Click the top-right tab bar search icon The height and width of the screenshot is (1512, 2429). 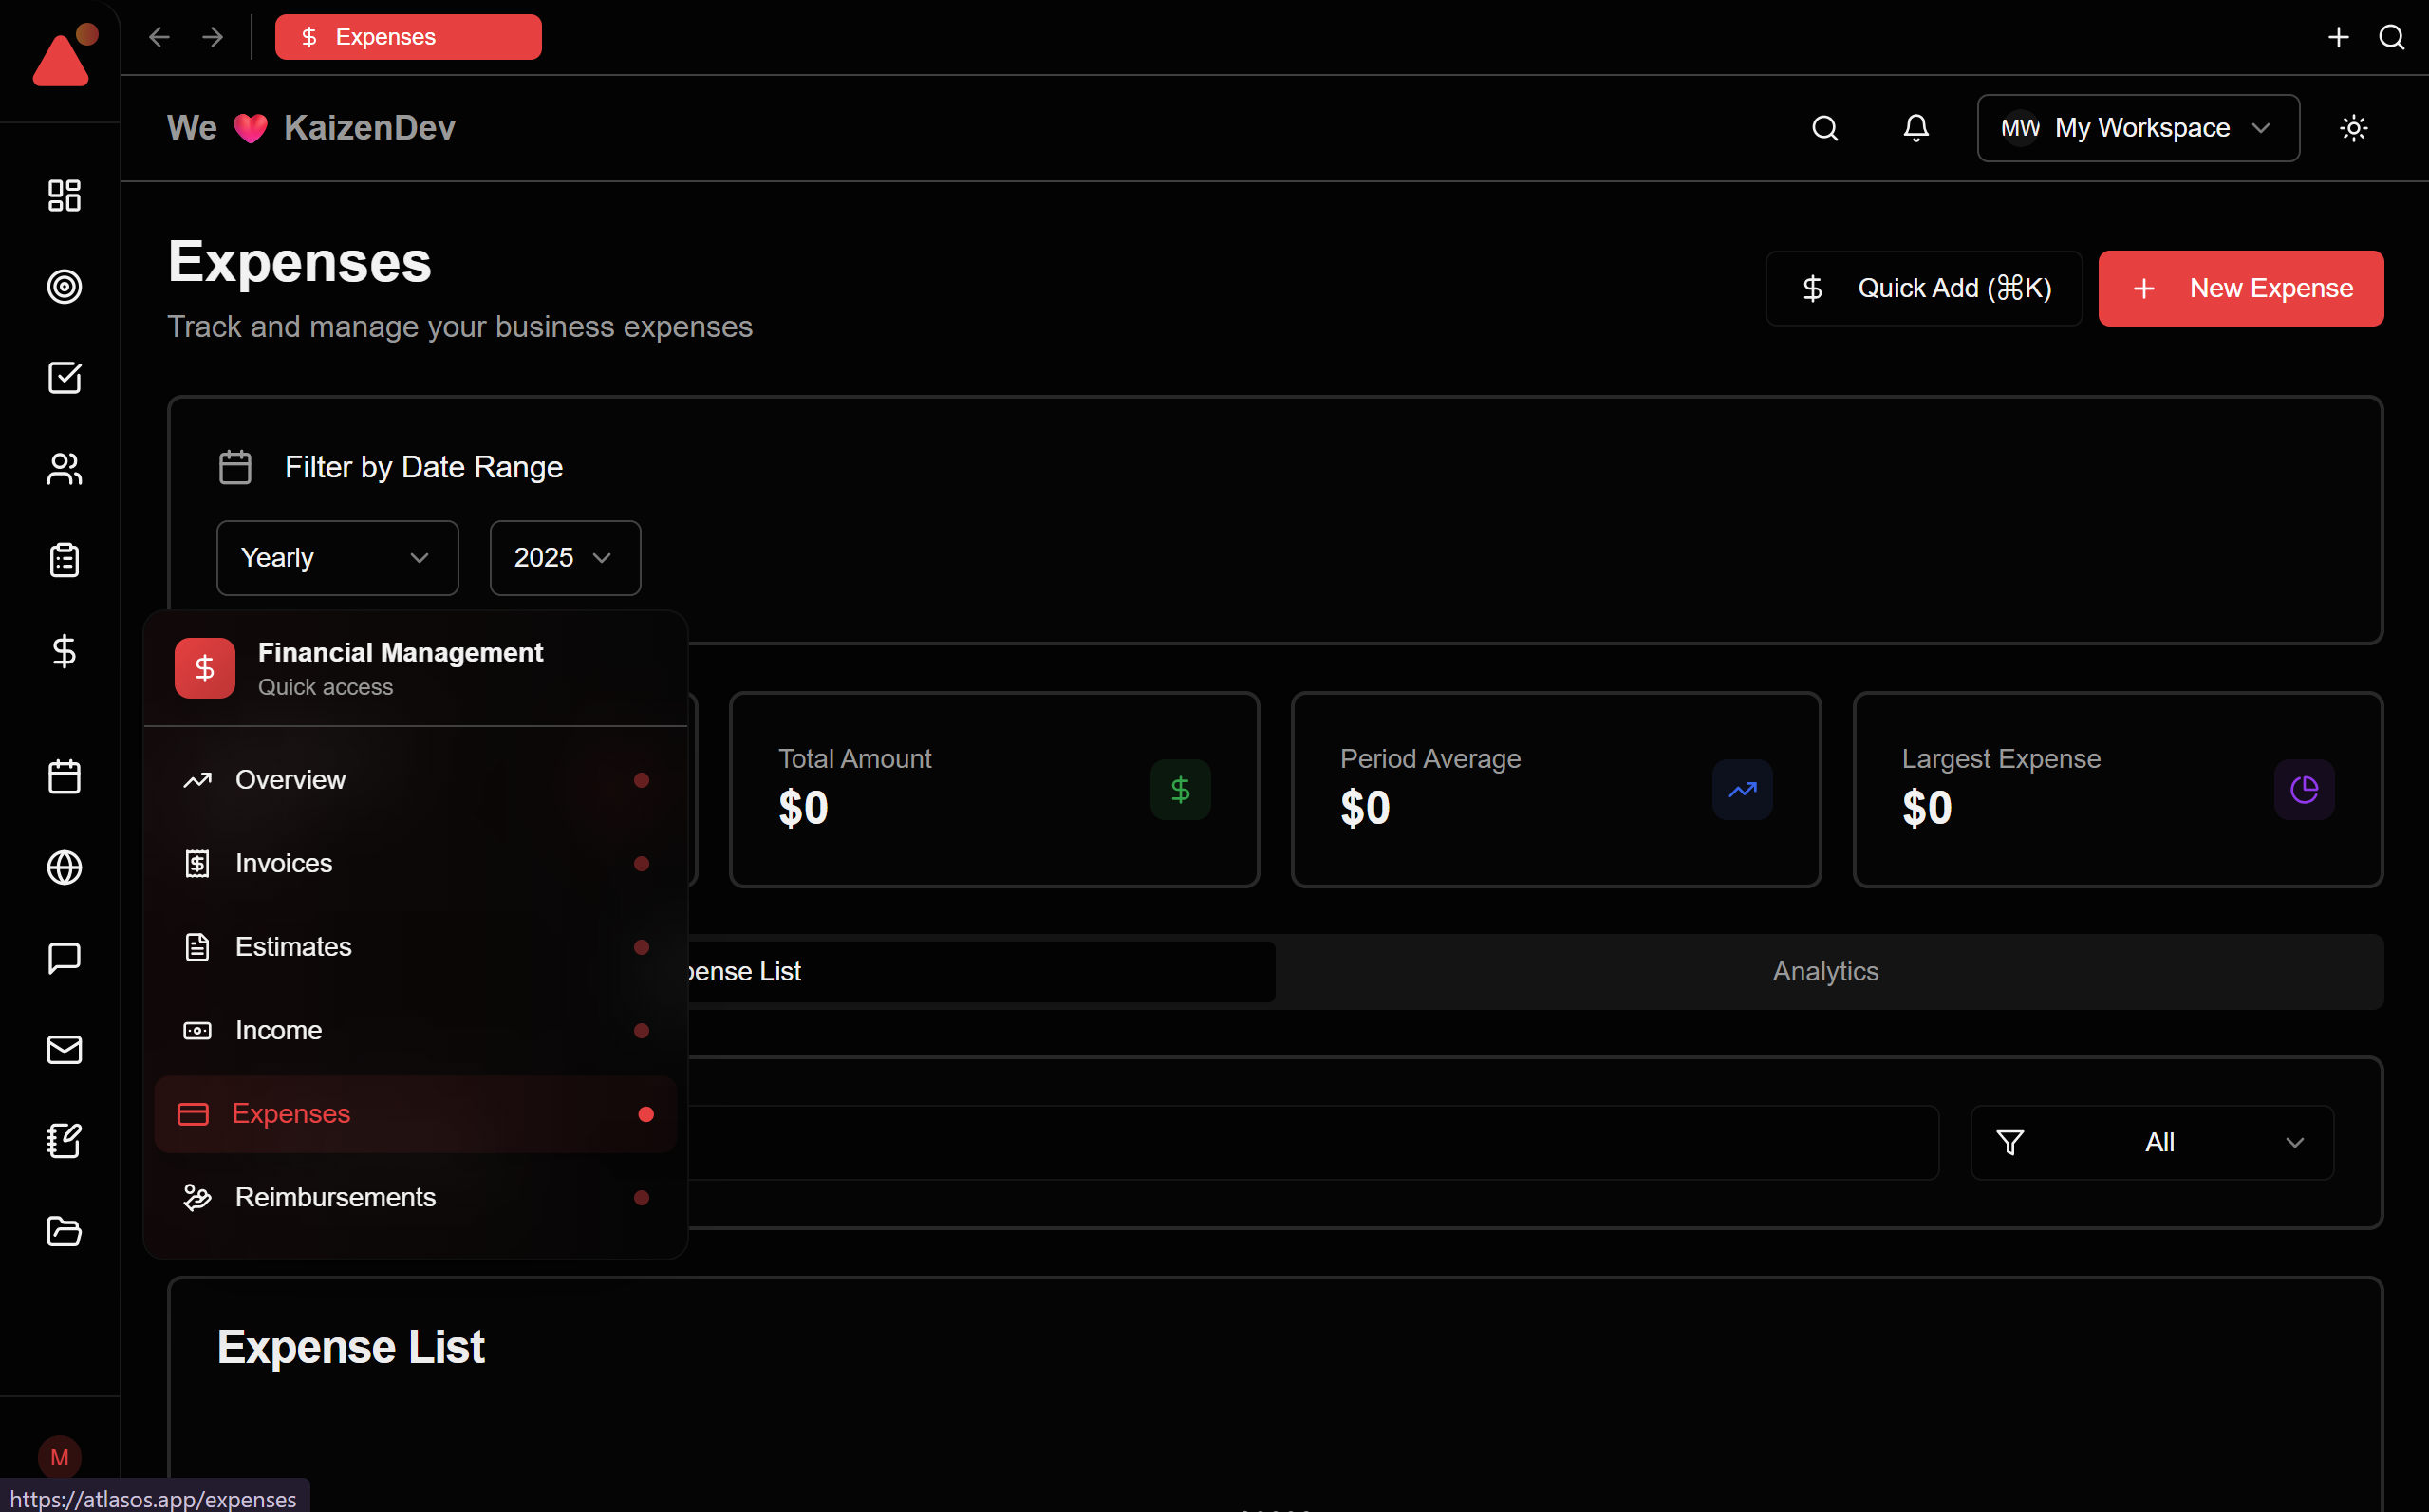pos(2391,37)
